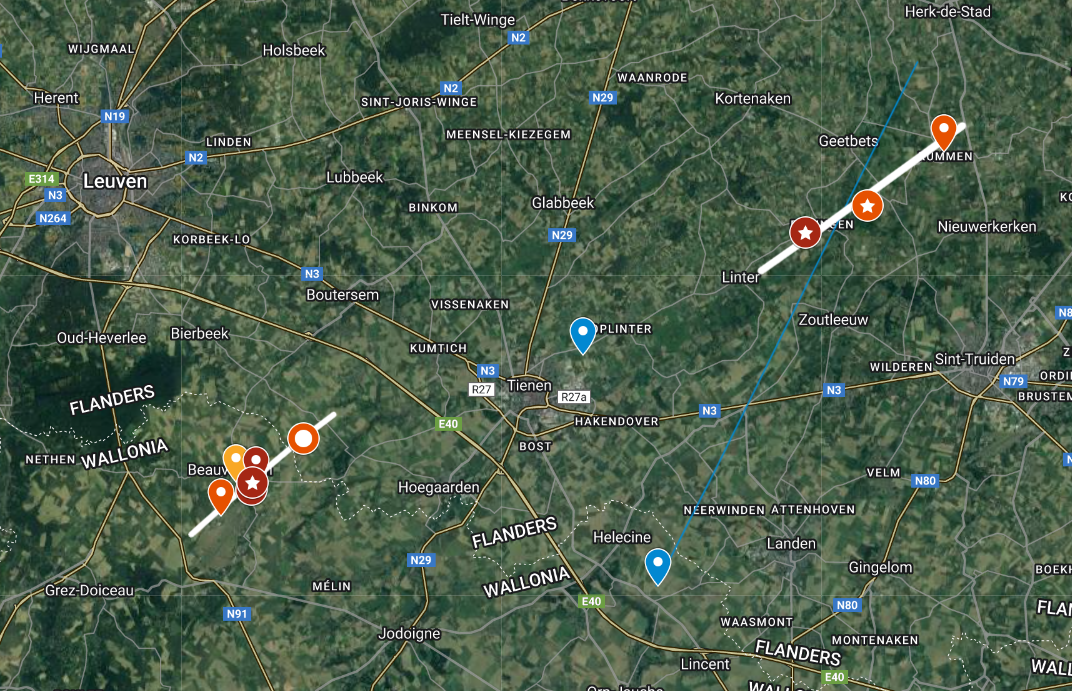Click the N80 badge near Velm

(925, 480)
